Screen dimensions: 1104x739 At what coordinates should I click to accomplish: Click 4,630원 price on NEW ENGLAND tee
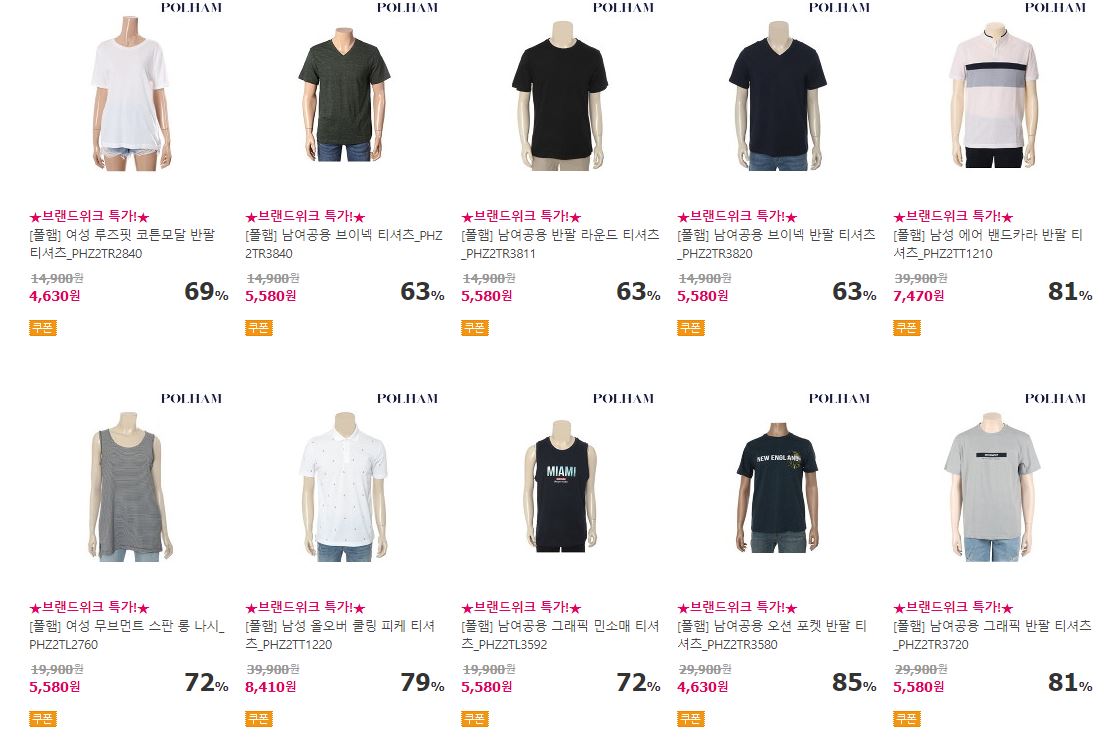tap(703, 687)
